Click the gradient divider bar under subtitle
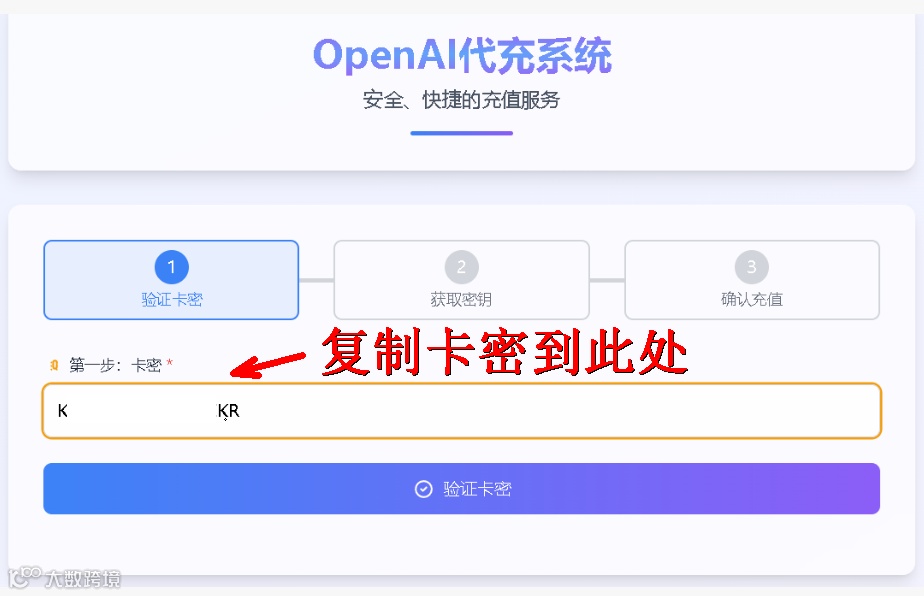 pos(461,133)
